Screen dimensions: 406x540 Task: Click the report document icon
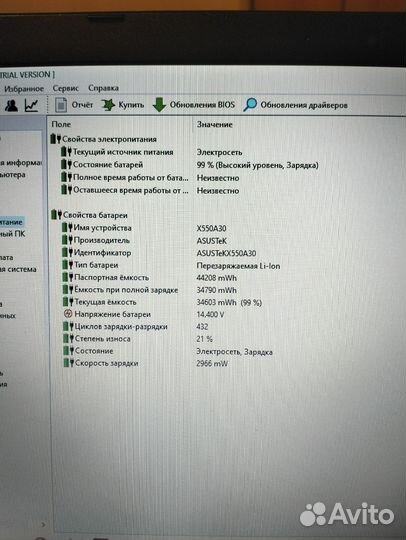61,105
